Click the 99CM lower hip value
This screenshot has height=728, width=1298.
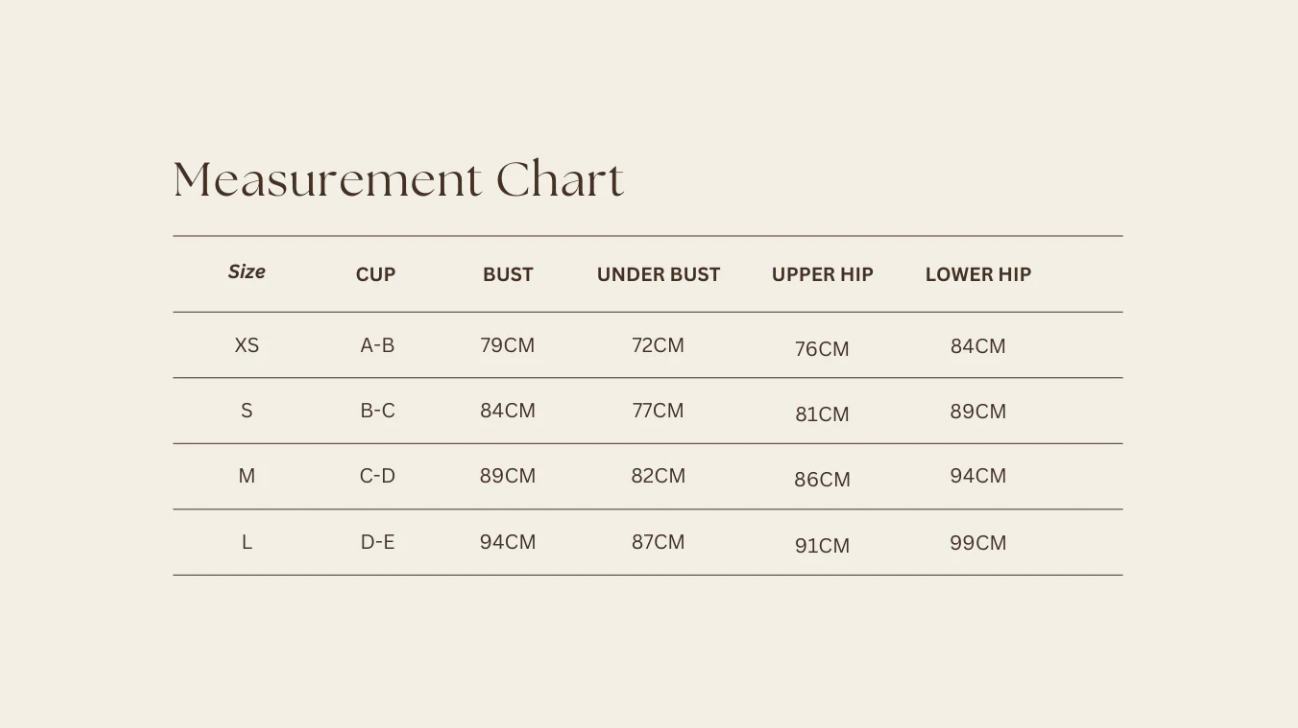pos(978,543)
